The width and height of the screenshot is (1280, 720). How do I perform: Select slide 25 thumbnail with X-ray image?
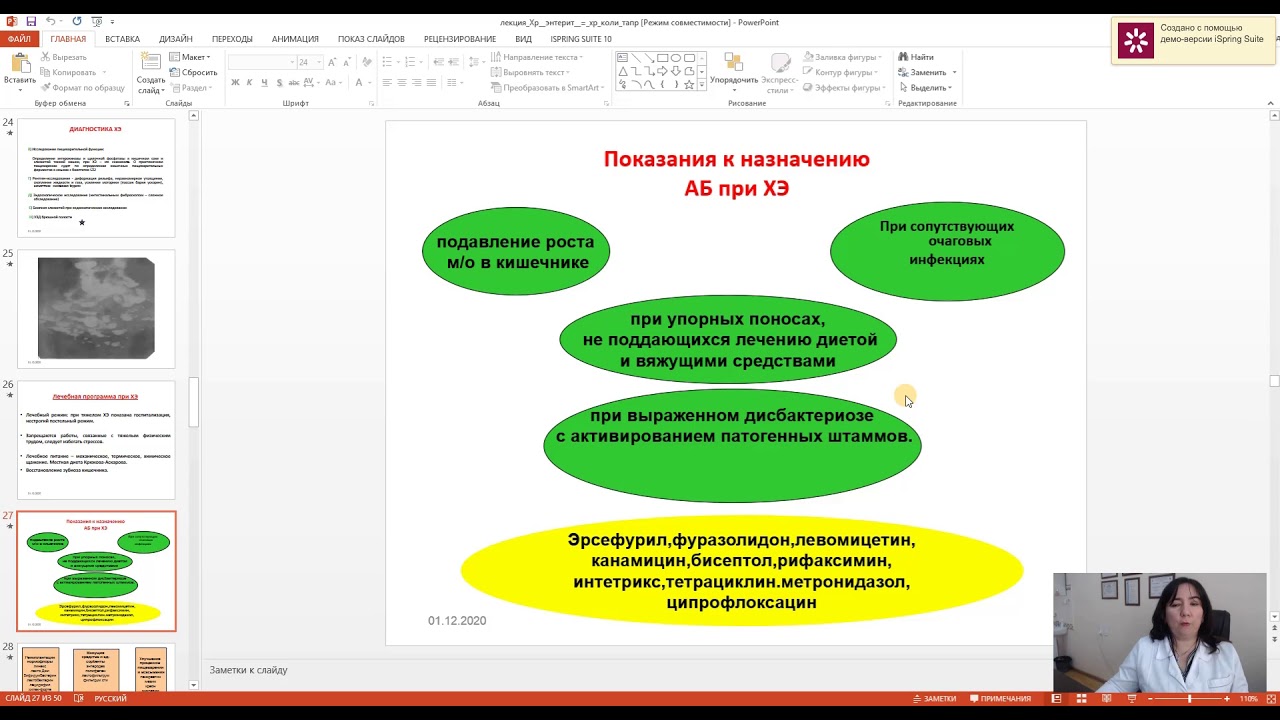point(96,309)
